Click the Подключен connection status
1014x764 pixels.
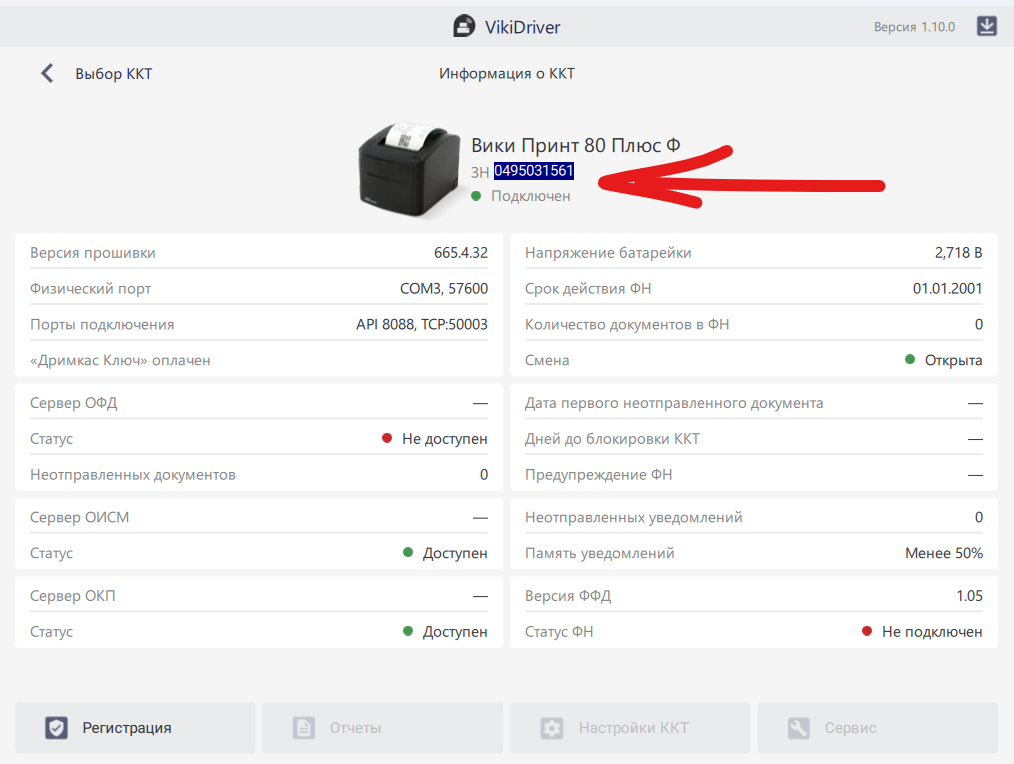point(530,196)
